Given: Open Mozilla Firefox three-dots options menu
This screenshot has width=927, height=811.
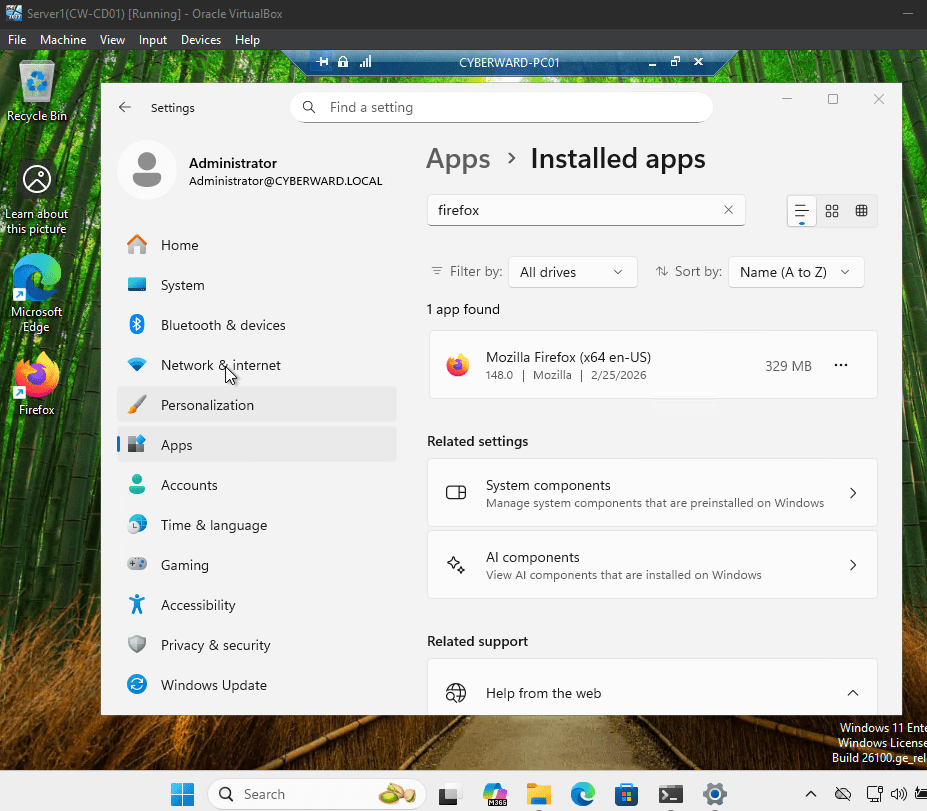Looking at the screenshot, I should click(841, 365).
